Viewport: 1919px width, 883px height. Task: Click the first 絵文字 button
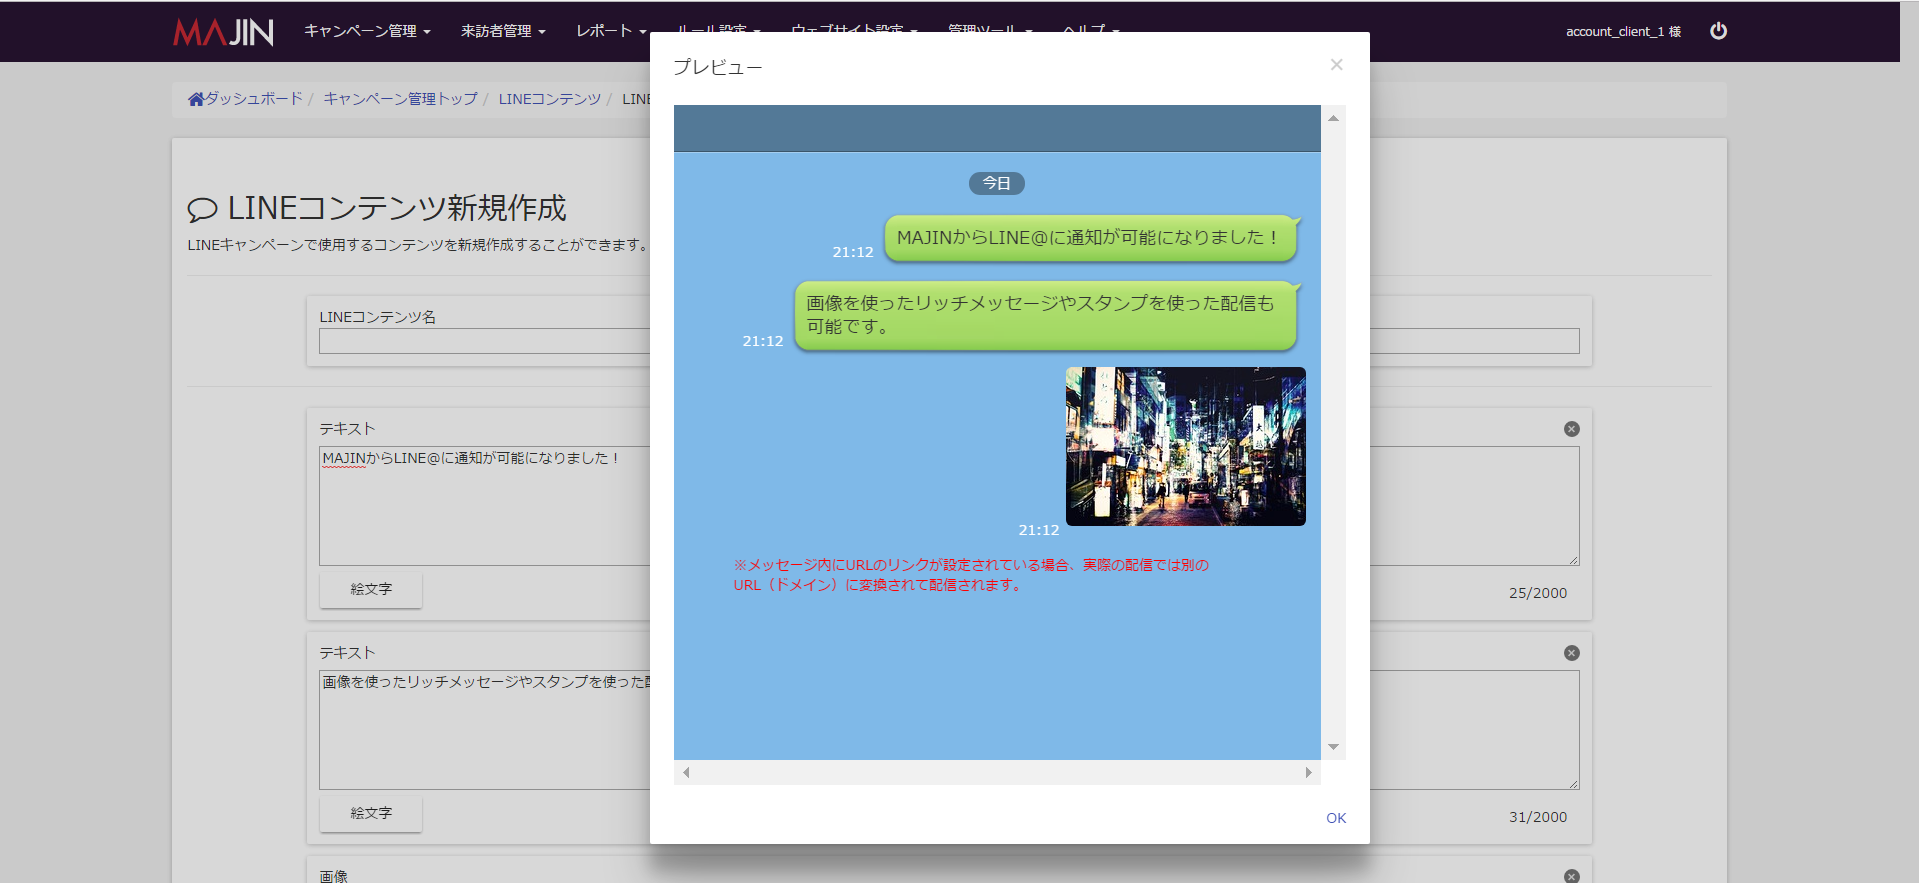pyautogui.click(x=371, y=590)
